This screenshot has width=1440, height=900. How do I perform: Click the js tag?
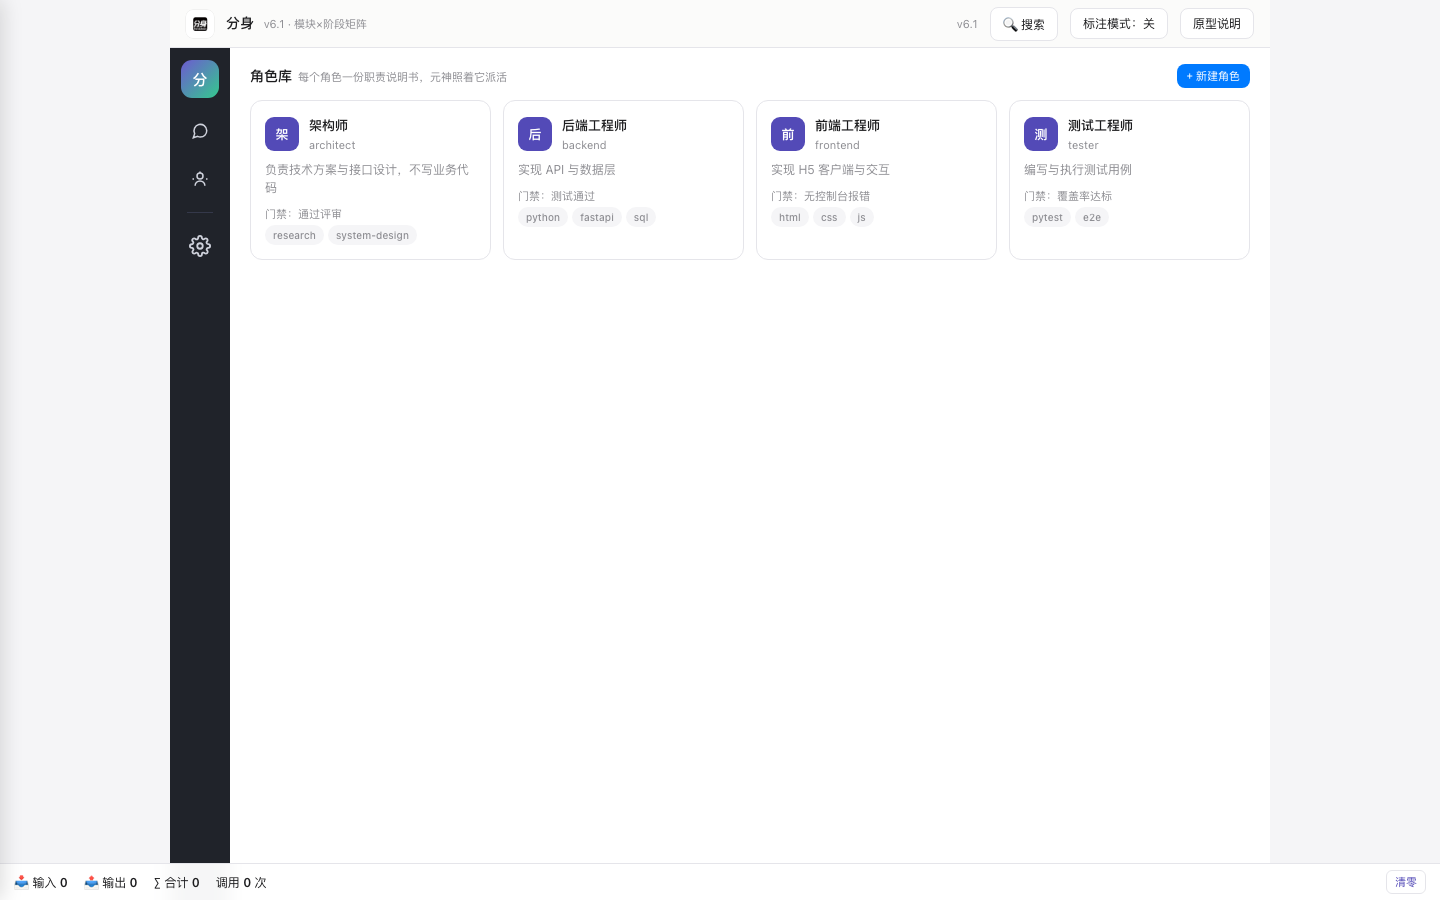pyautogui.click(x=861, y=217)
